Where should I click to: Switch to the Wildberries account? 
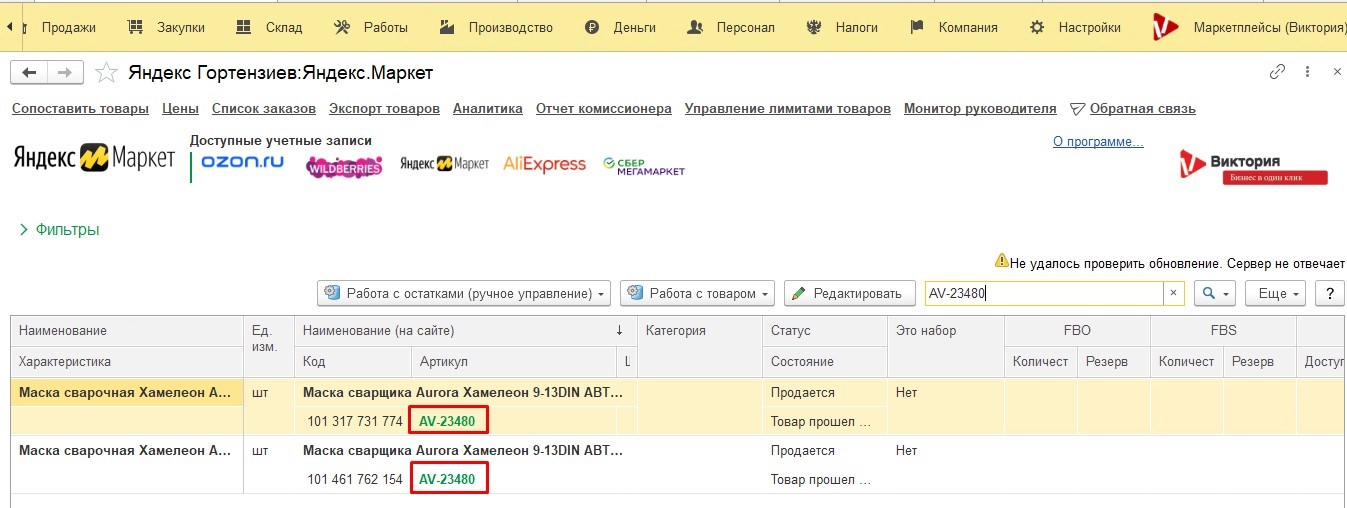point(344,166)
